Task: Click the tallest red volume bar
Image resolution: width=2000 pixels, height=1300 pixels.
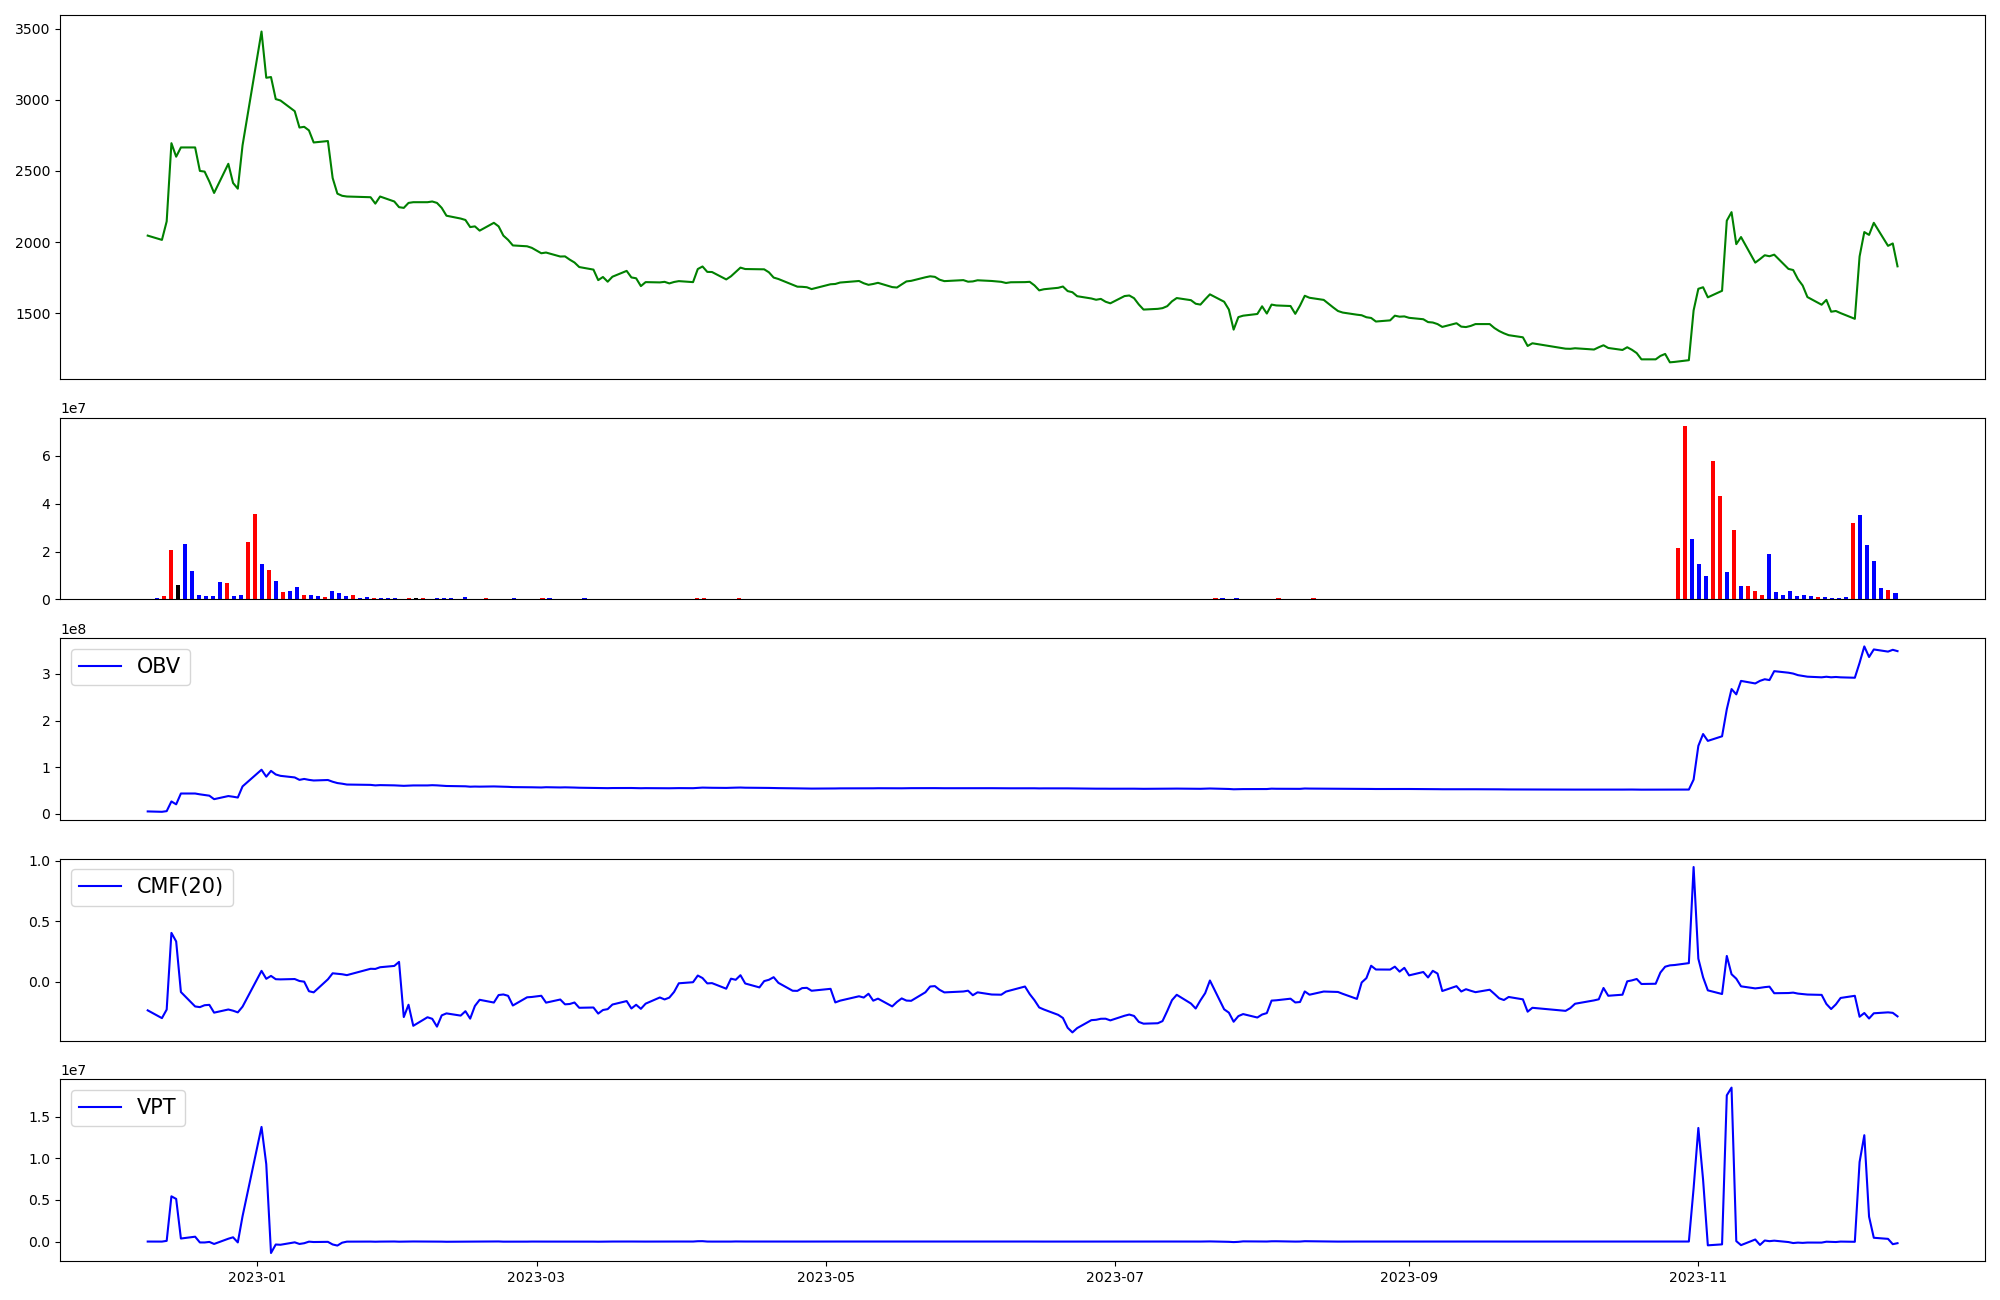Action: (1684, 510)
